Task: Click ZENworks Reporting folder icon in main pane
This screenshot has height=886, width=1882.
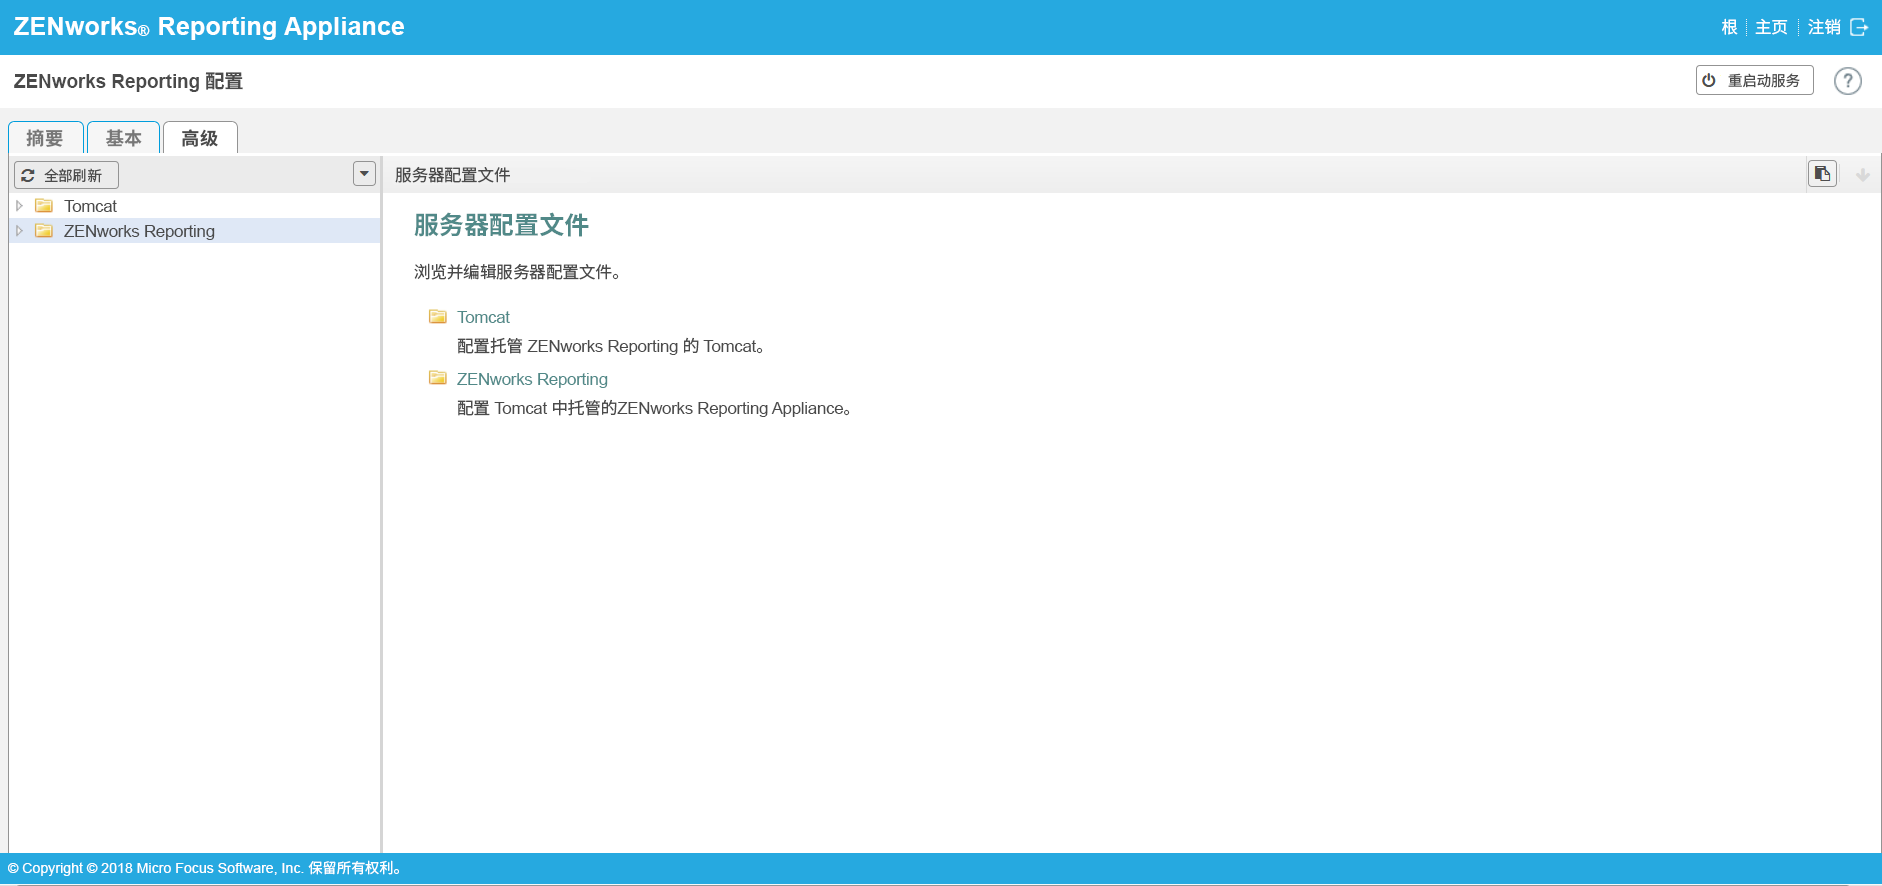Action: click(438, 378)
